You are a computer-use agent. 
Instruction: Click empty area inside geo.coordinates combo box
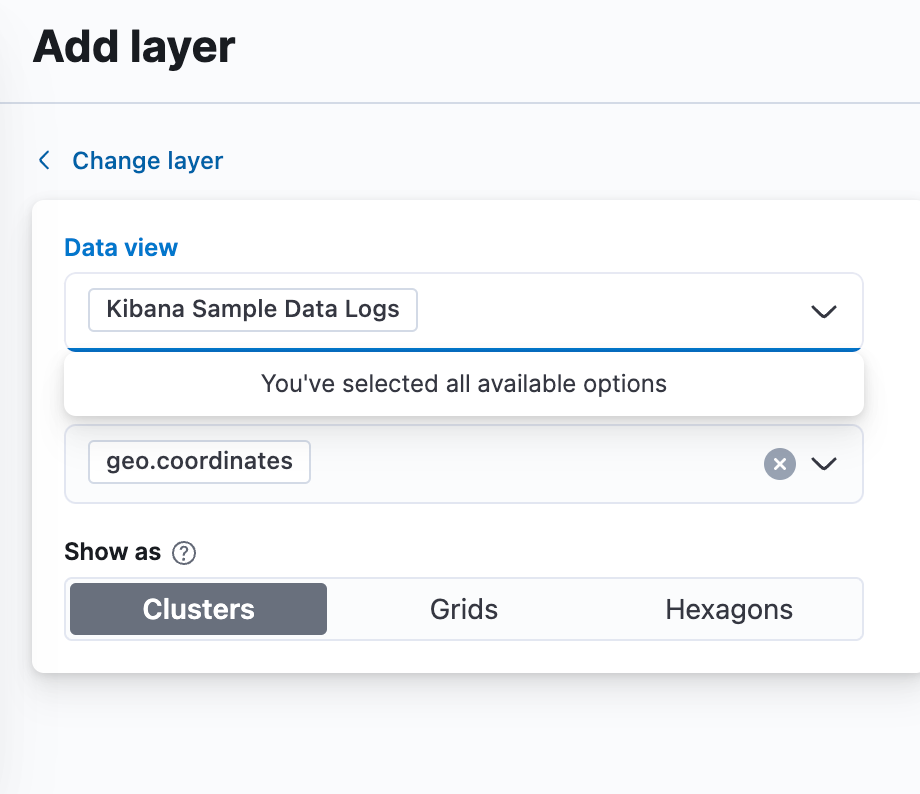click(x=534, y=464)
